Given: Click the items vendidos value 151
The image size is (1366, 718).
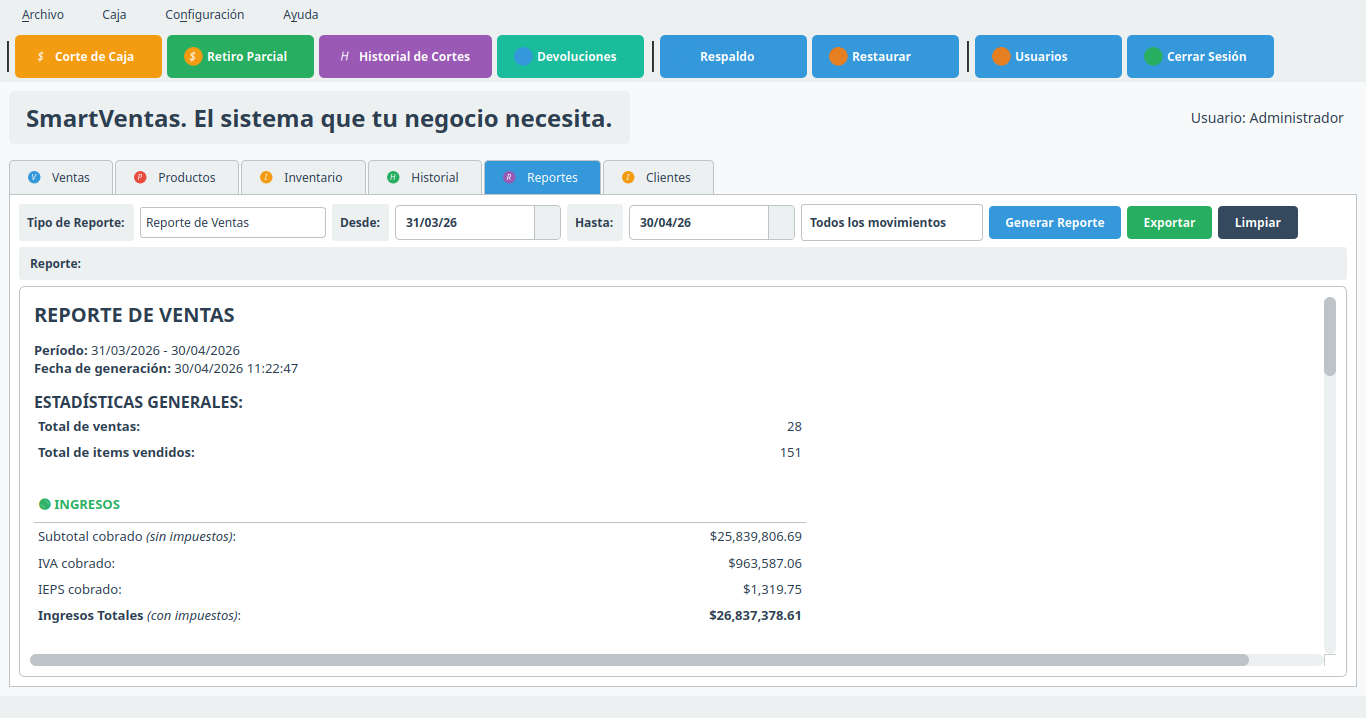Looking at the screenshot, I should 790,452.
